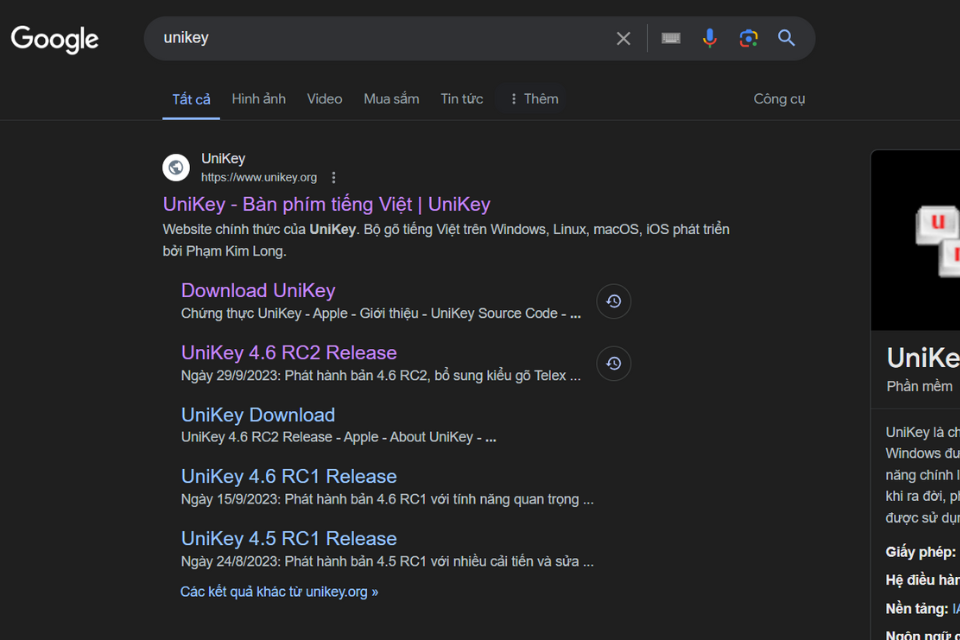Open three-dot menu next to unikey.org URL
This screenshot has height=640, width=960.
pos(334,177)
